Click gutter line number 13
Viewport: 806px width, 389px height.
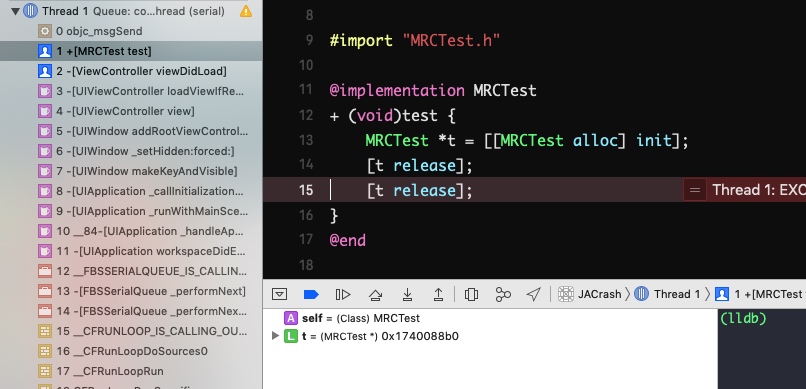306,140
